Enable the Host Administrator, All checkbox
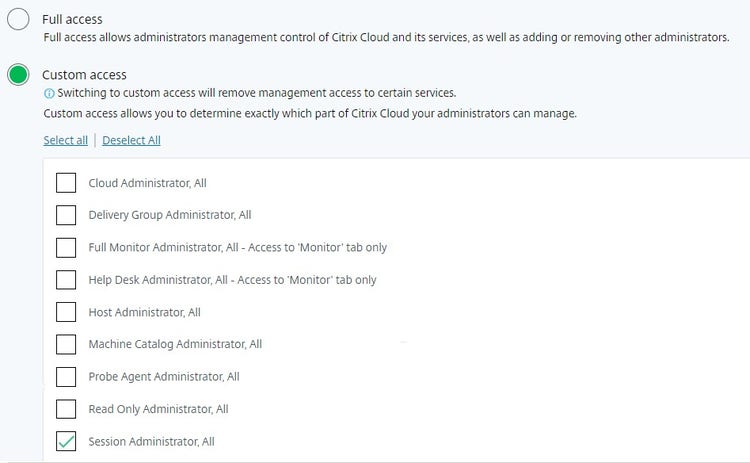 pyautogui.click(x=66, y=312)
